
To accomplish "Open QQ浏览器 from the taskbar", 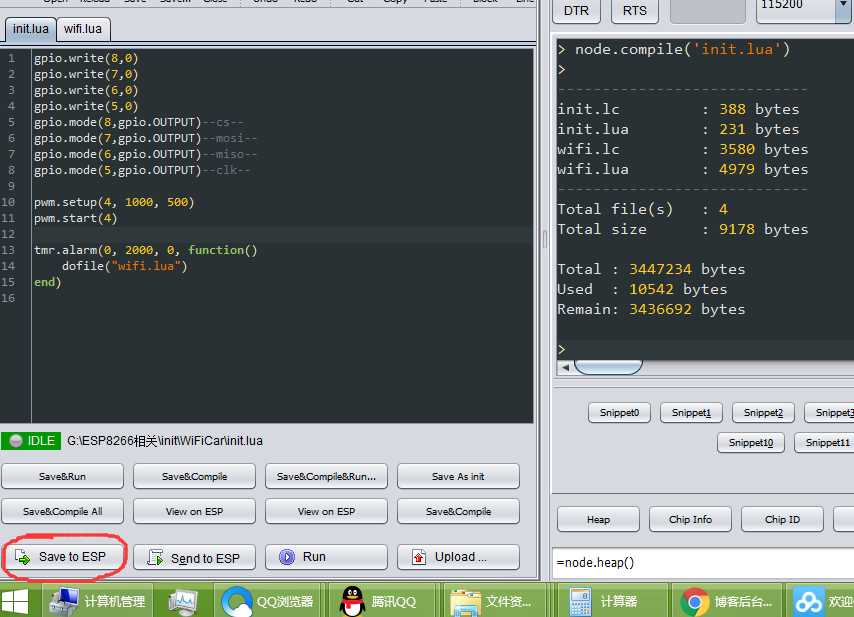I will pyautogui.click(x=269, y=602).
